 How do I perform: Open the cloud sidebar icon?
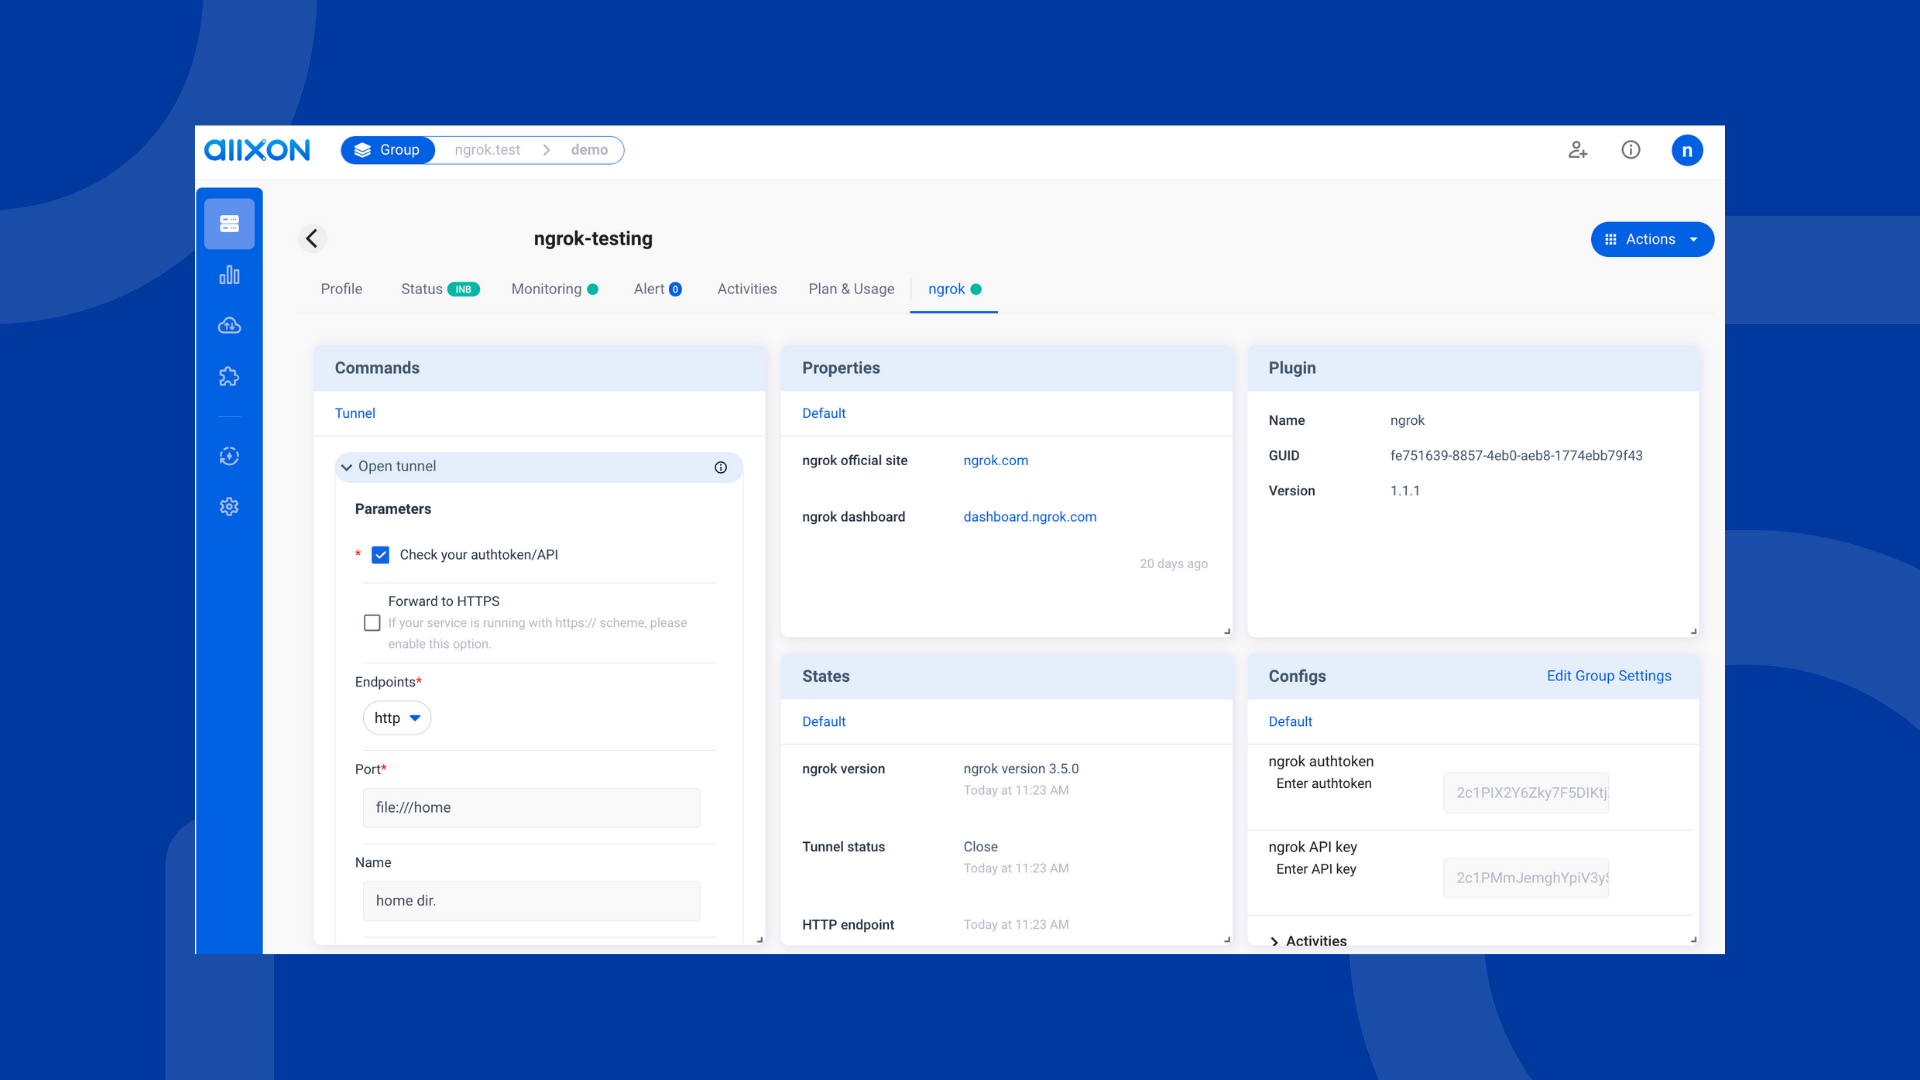pyautogui.click(x=229, y=325)
